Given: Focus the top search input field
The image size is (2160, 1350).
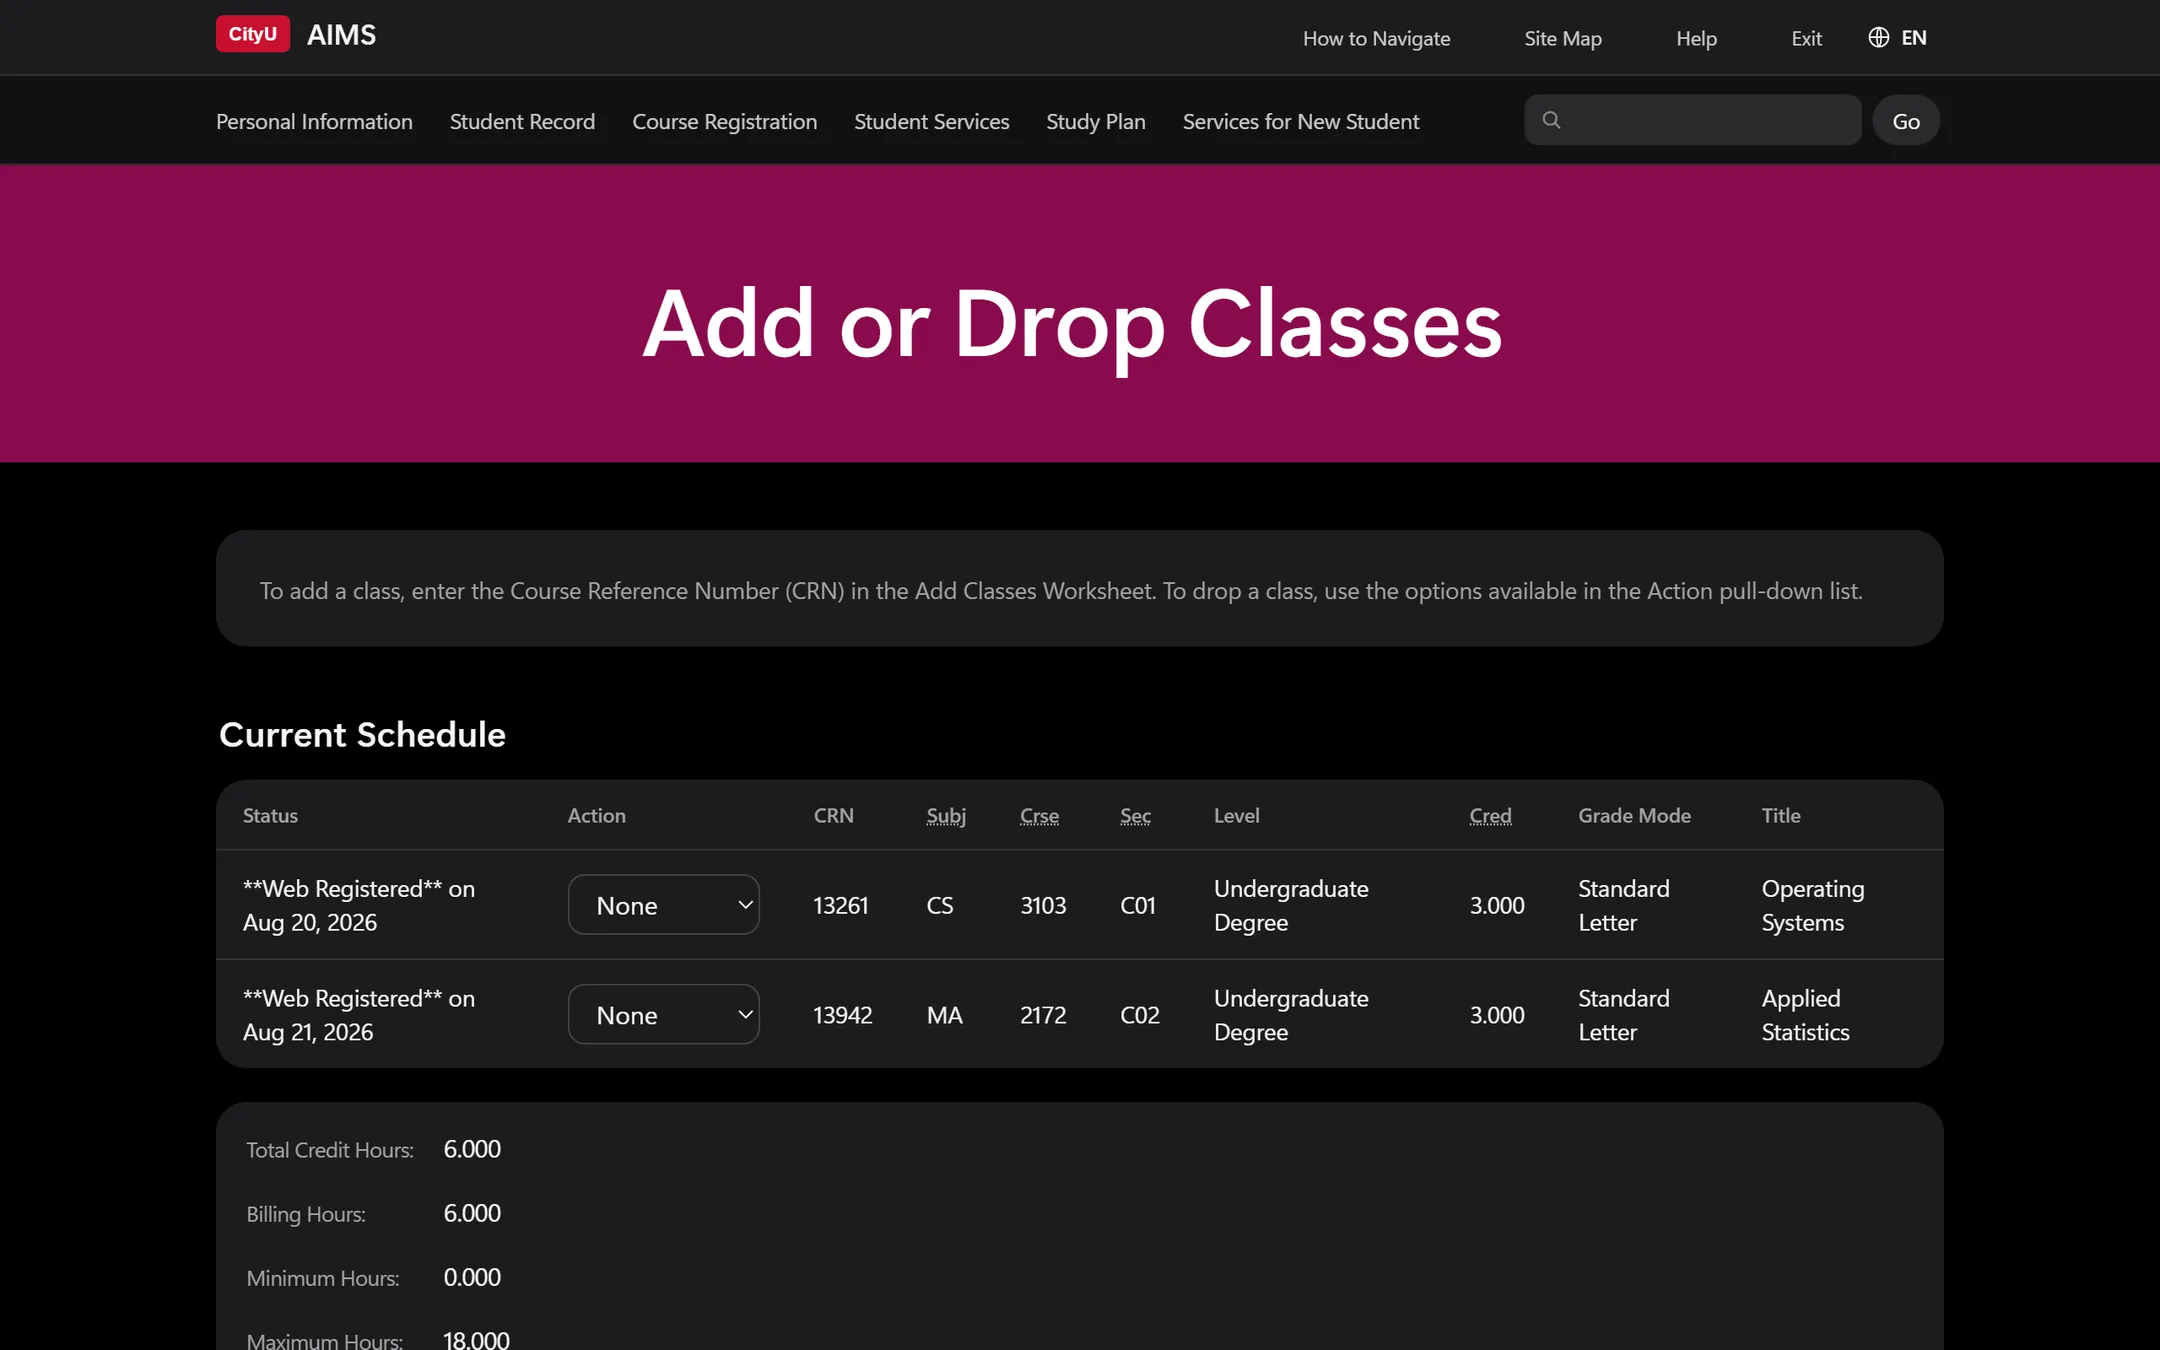Looking at the screenshot, I should point(1693,120).
